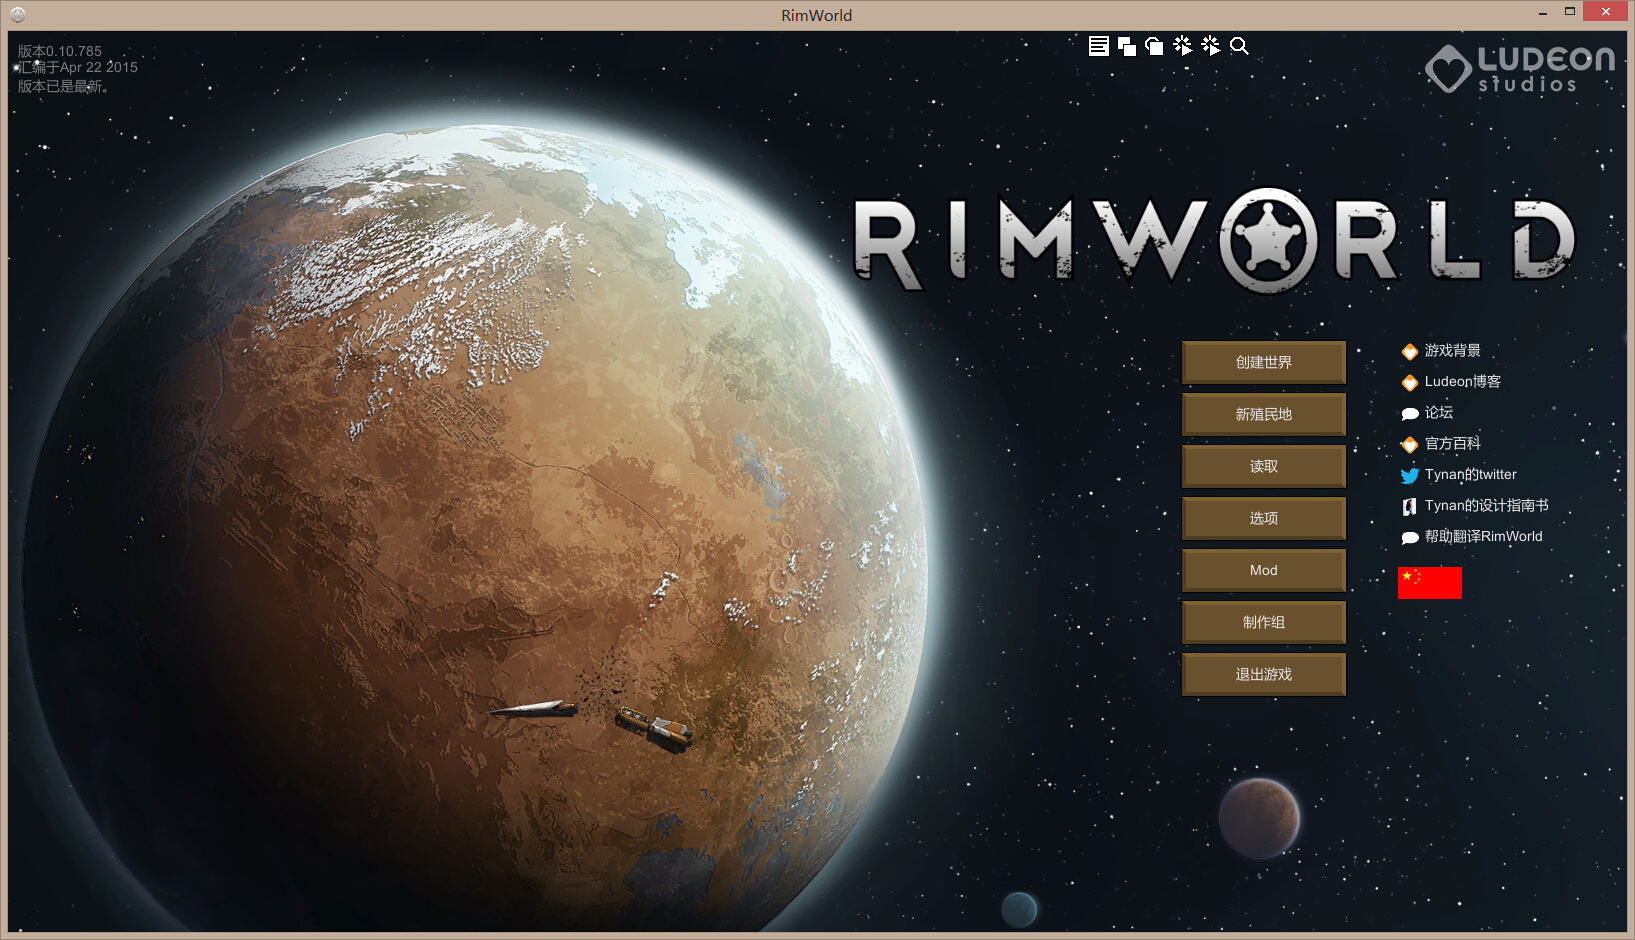Click the rotating square dev toolbar icon
This screenshot has width=1635, height=940.
pyautogui.click(x=1154, y=46)
